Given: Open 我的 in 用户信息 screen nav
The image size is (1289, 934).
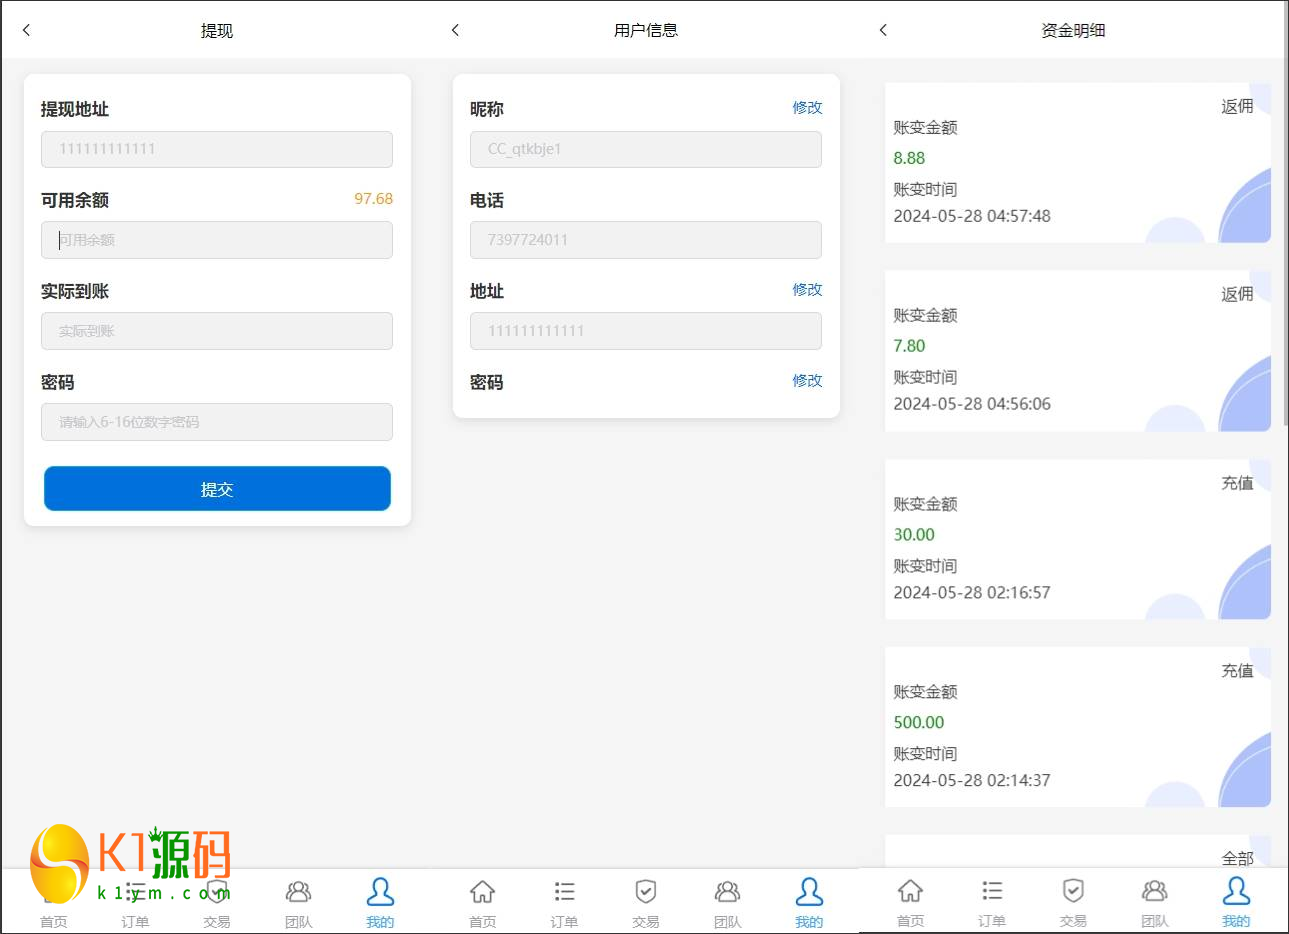Looking at the screenshot, I should pos(809,903).
